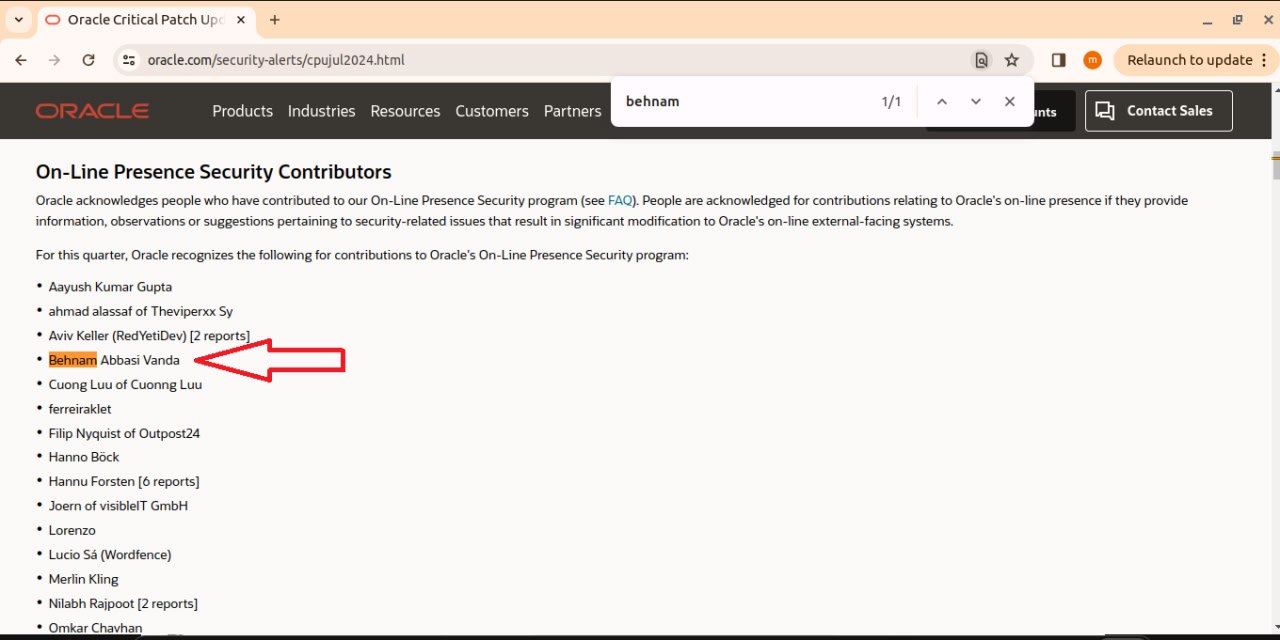The height and width of the screenshot is (640, 1280).
Task: Close the Oracle Critical Patch tab
Action: pos(241,20)
